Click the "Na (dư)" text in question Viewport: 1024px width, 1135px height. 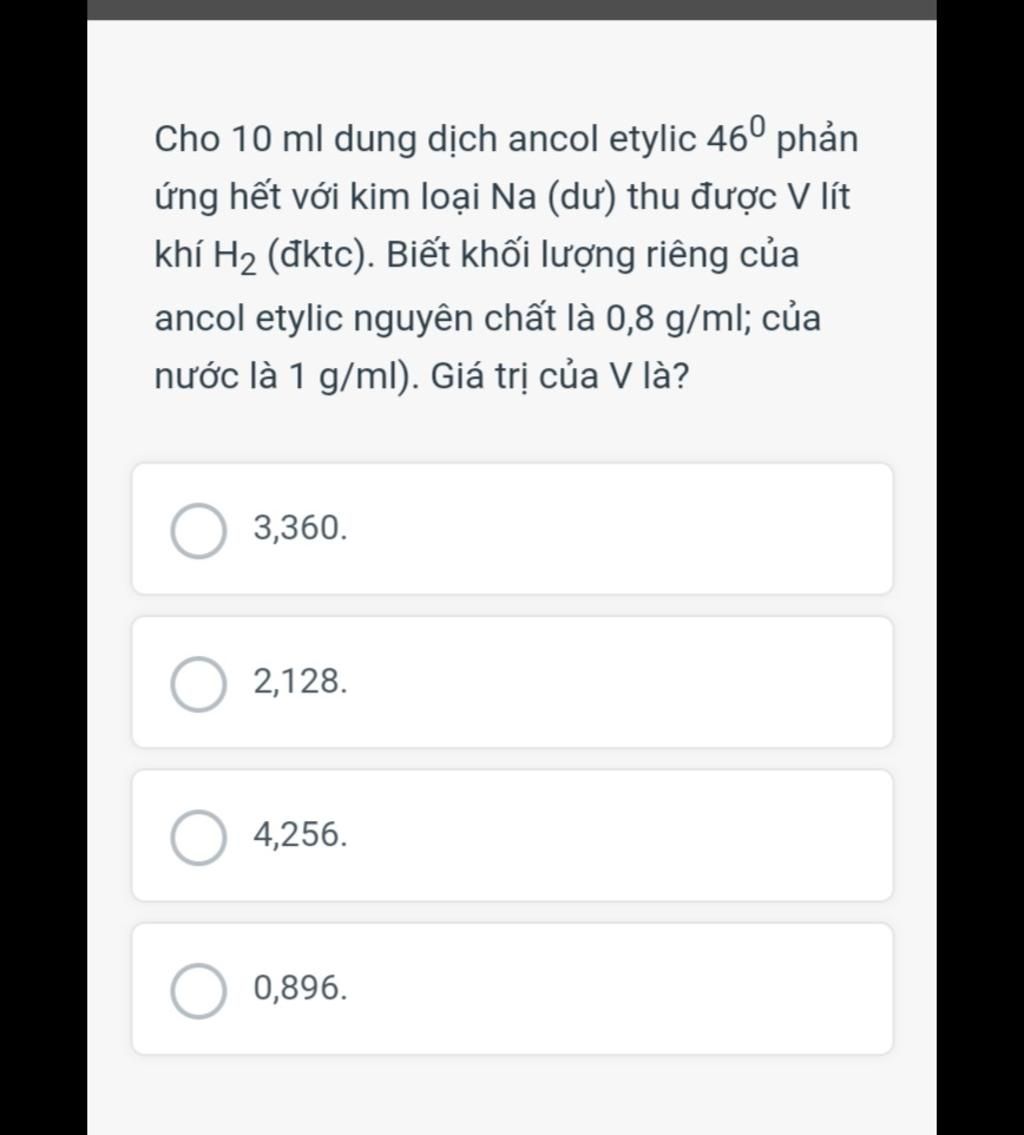pos(554,198)
